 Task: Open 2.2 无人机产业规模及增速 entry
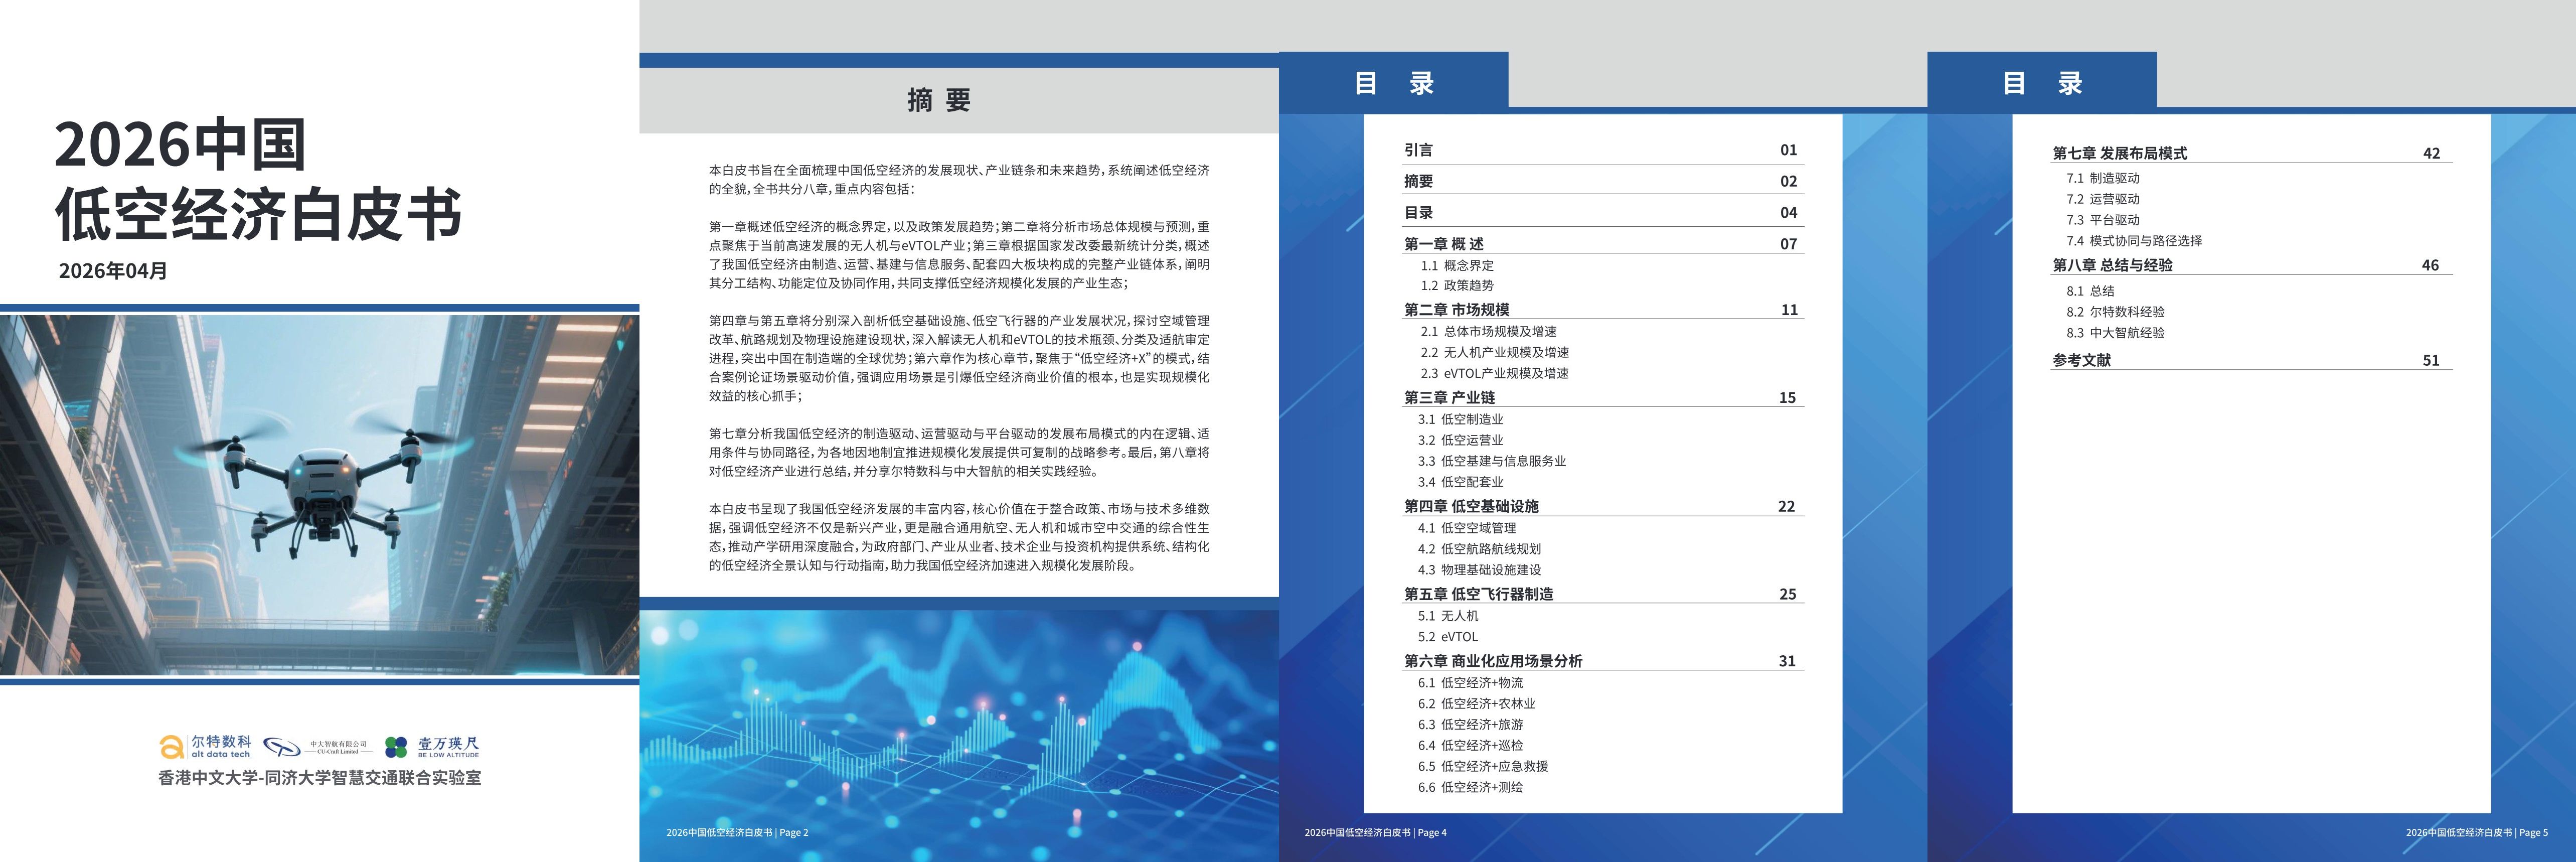[x=1495, y=352]
